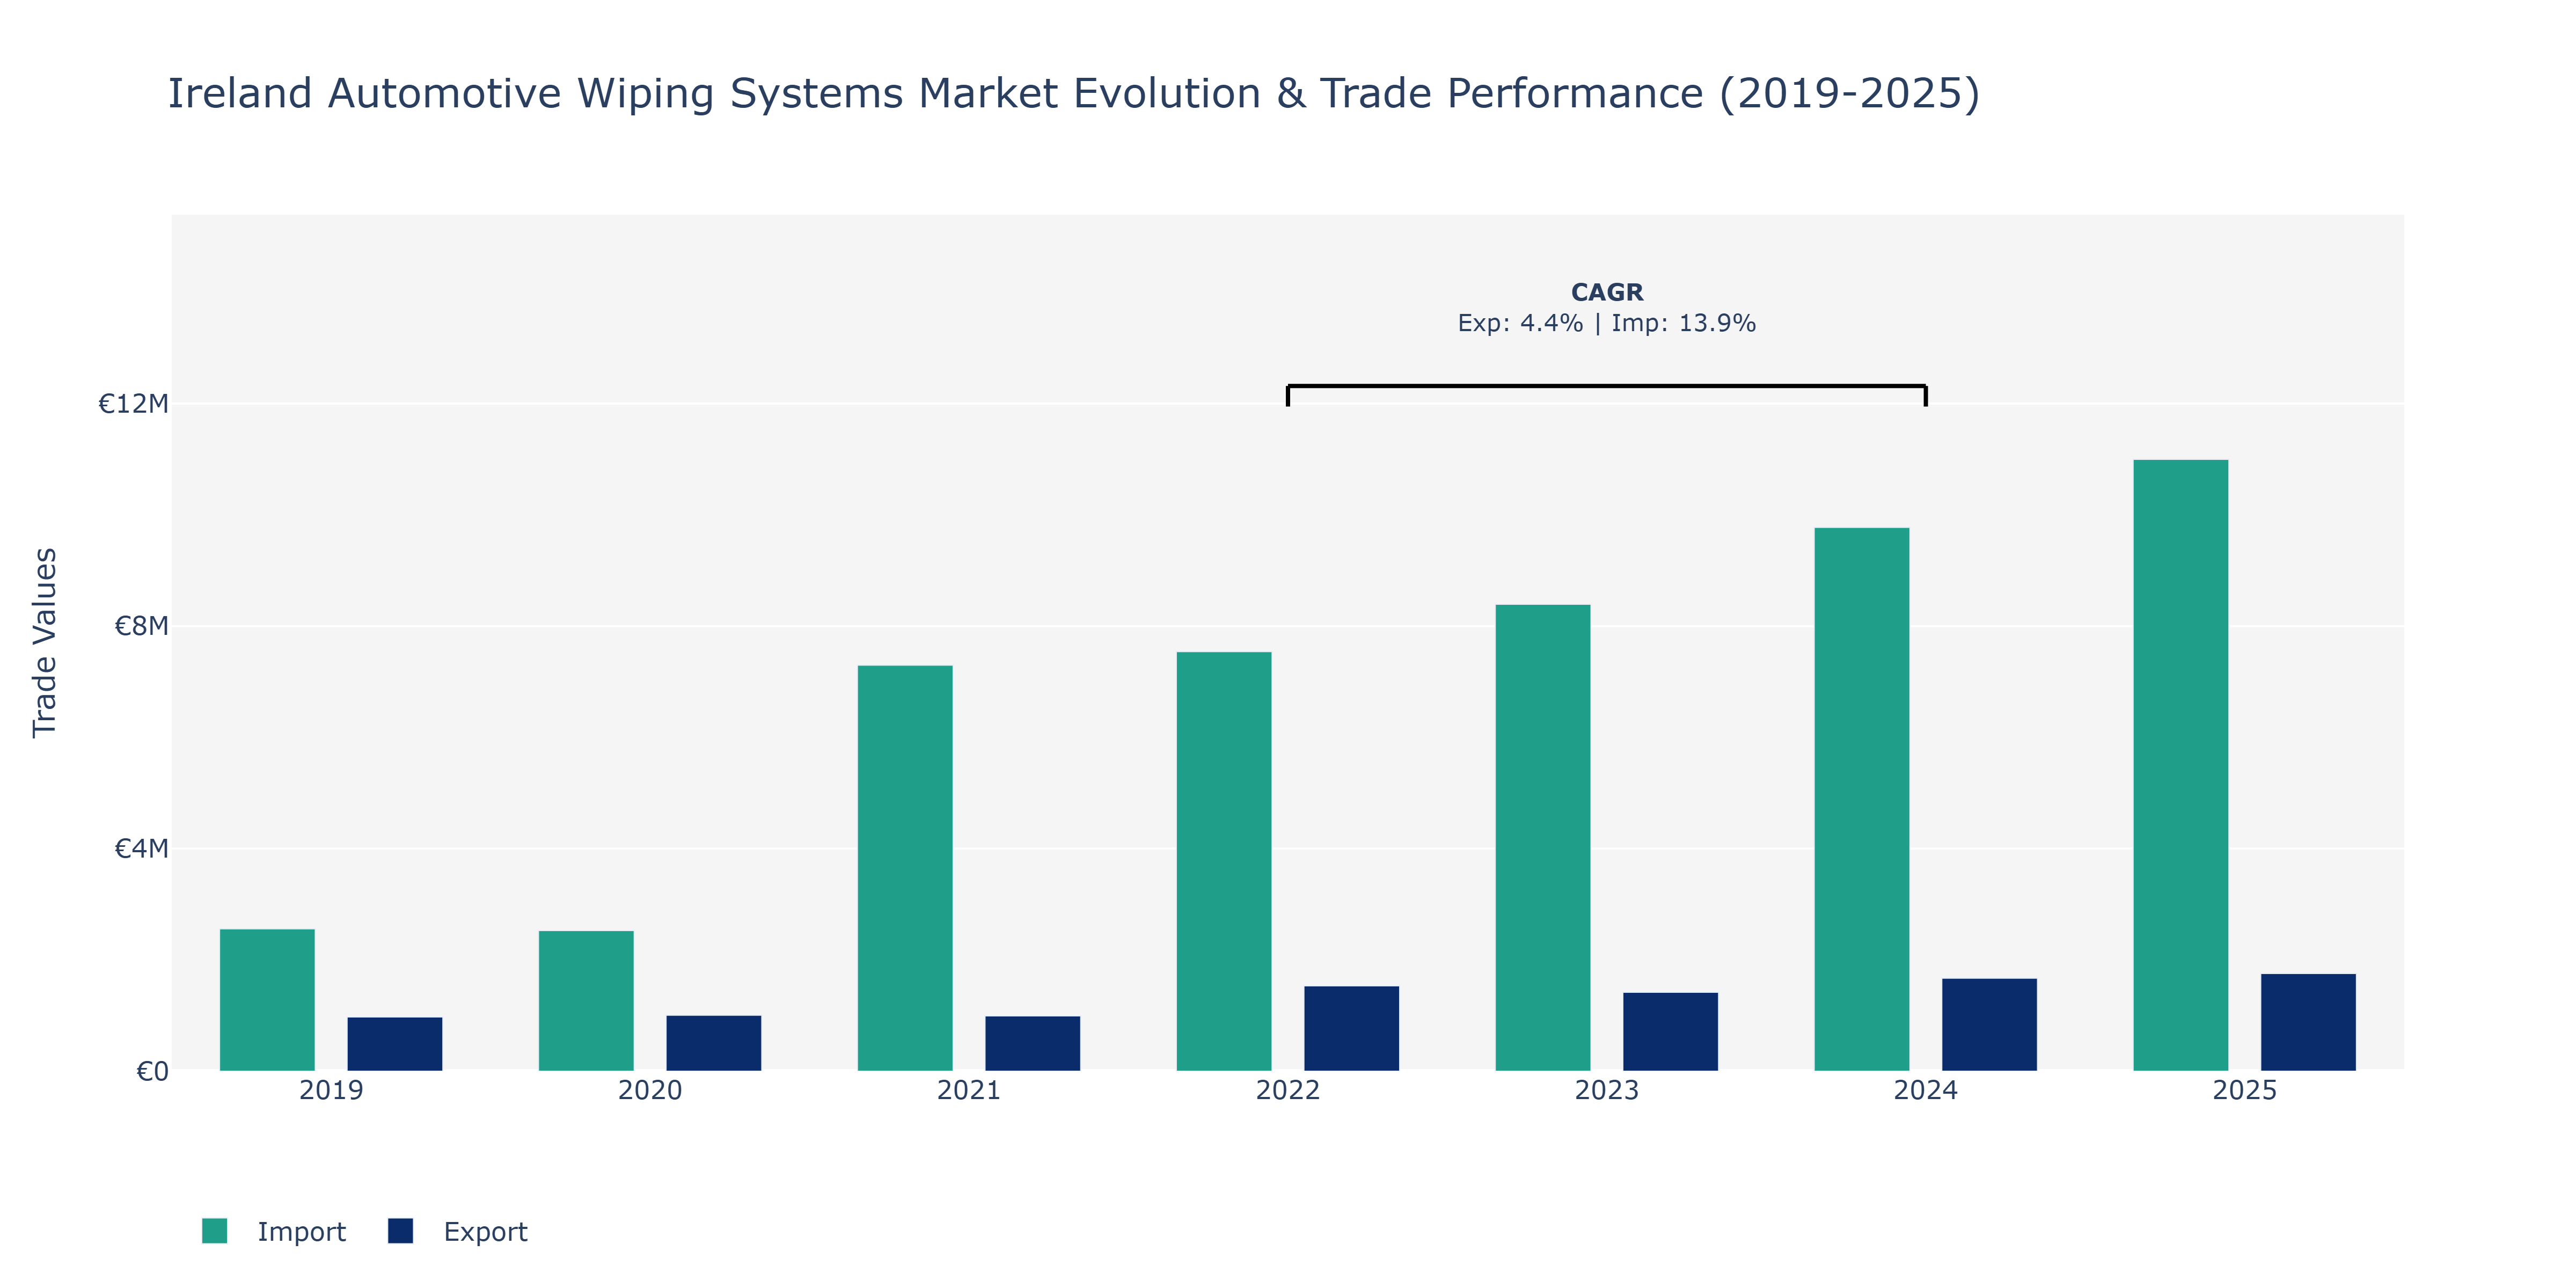Click the Export legend color swatch
This screenshot has width=2576, height=1288.
coord(400,1231)
